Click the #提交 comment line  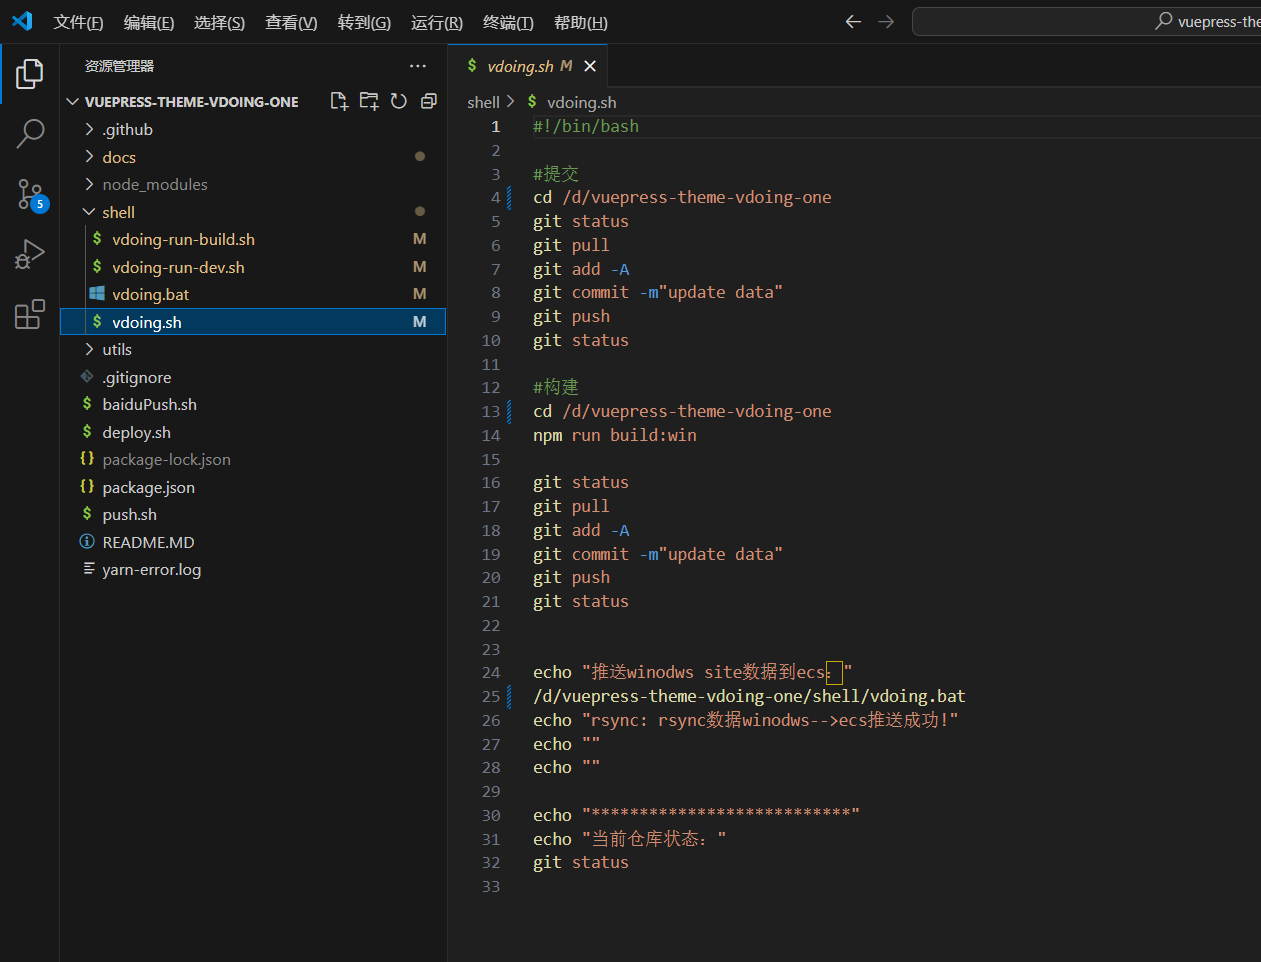(x=556, y=174)
